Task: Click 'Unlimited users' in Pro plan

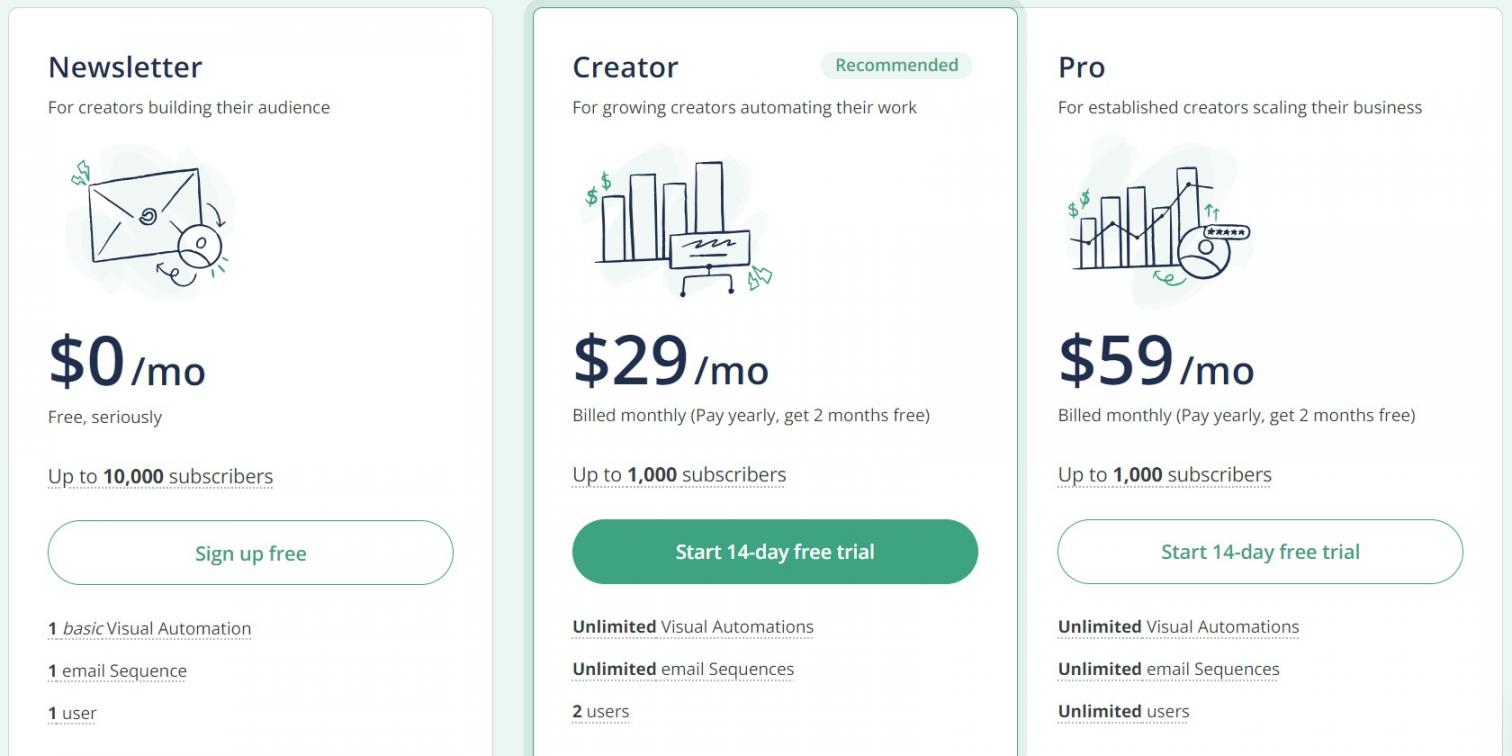Action: (x=1123, y=712)
